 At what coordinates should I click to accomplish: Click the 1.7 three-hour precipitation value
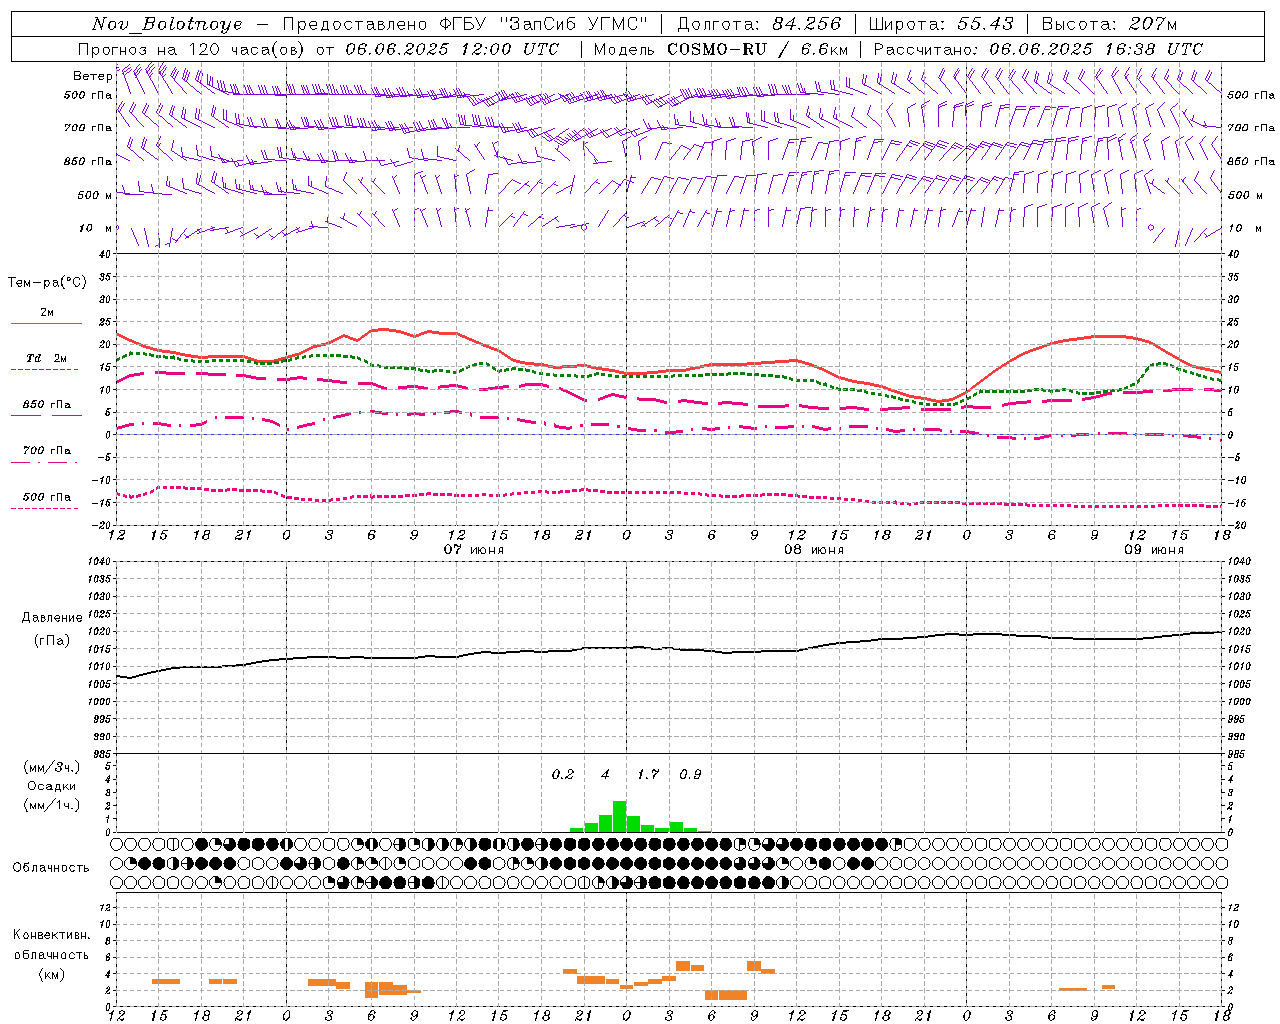pyautogui.click(x=648, y=774)
